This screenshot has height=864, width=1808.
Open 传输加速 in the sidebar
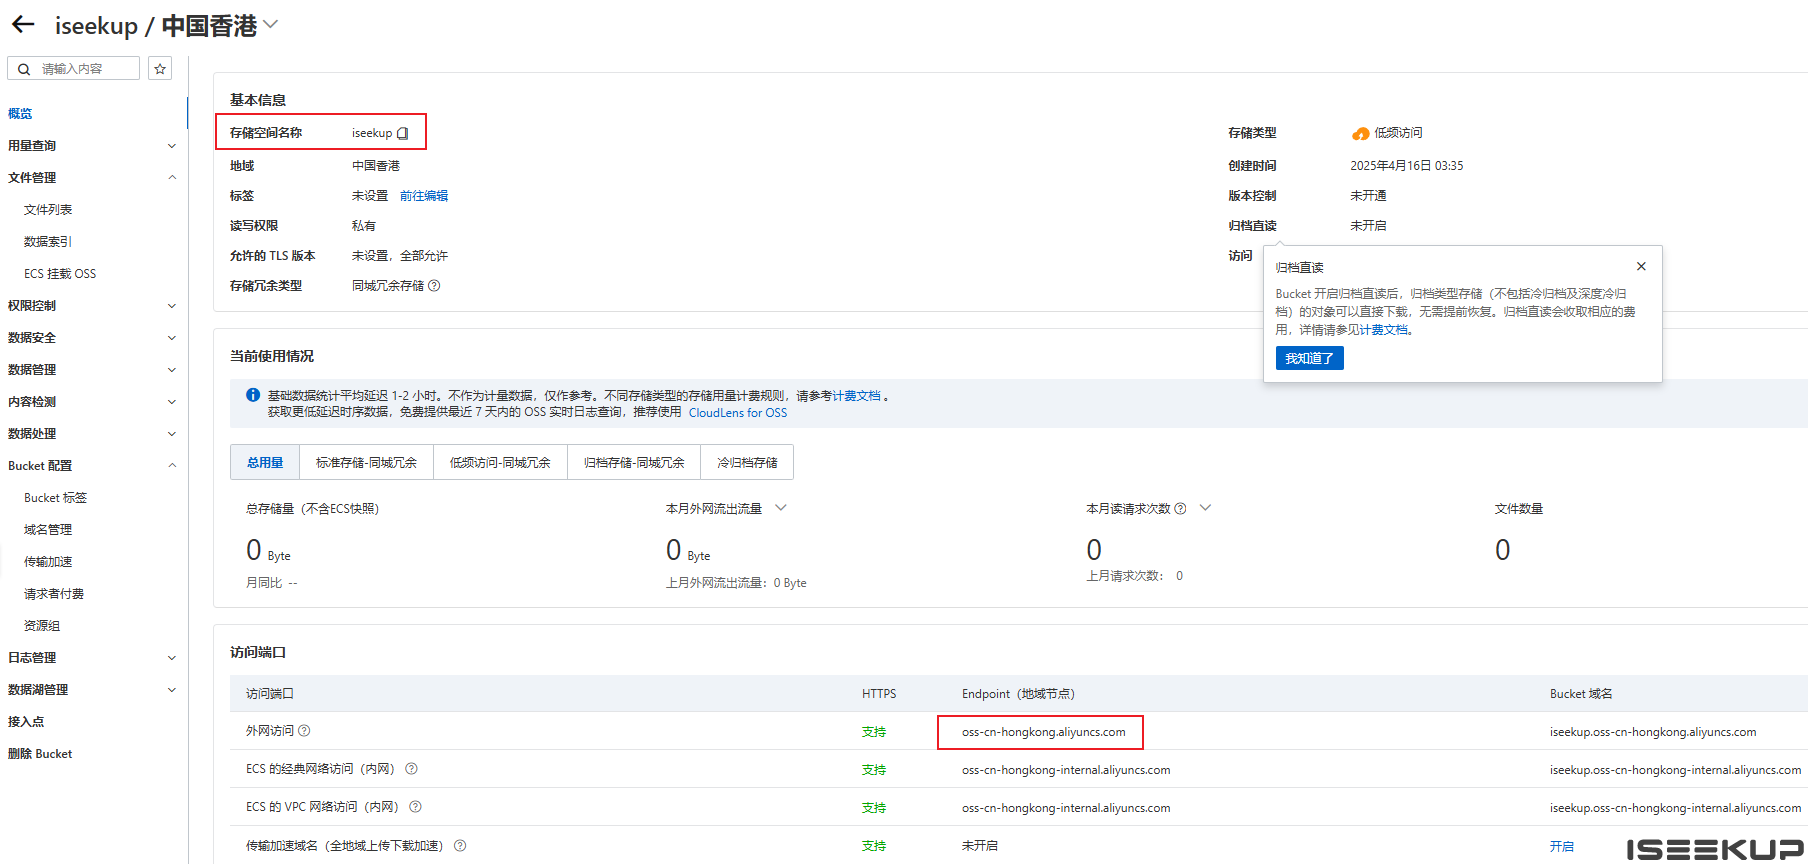(x=48, y=562)
